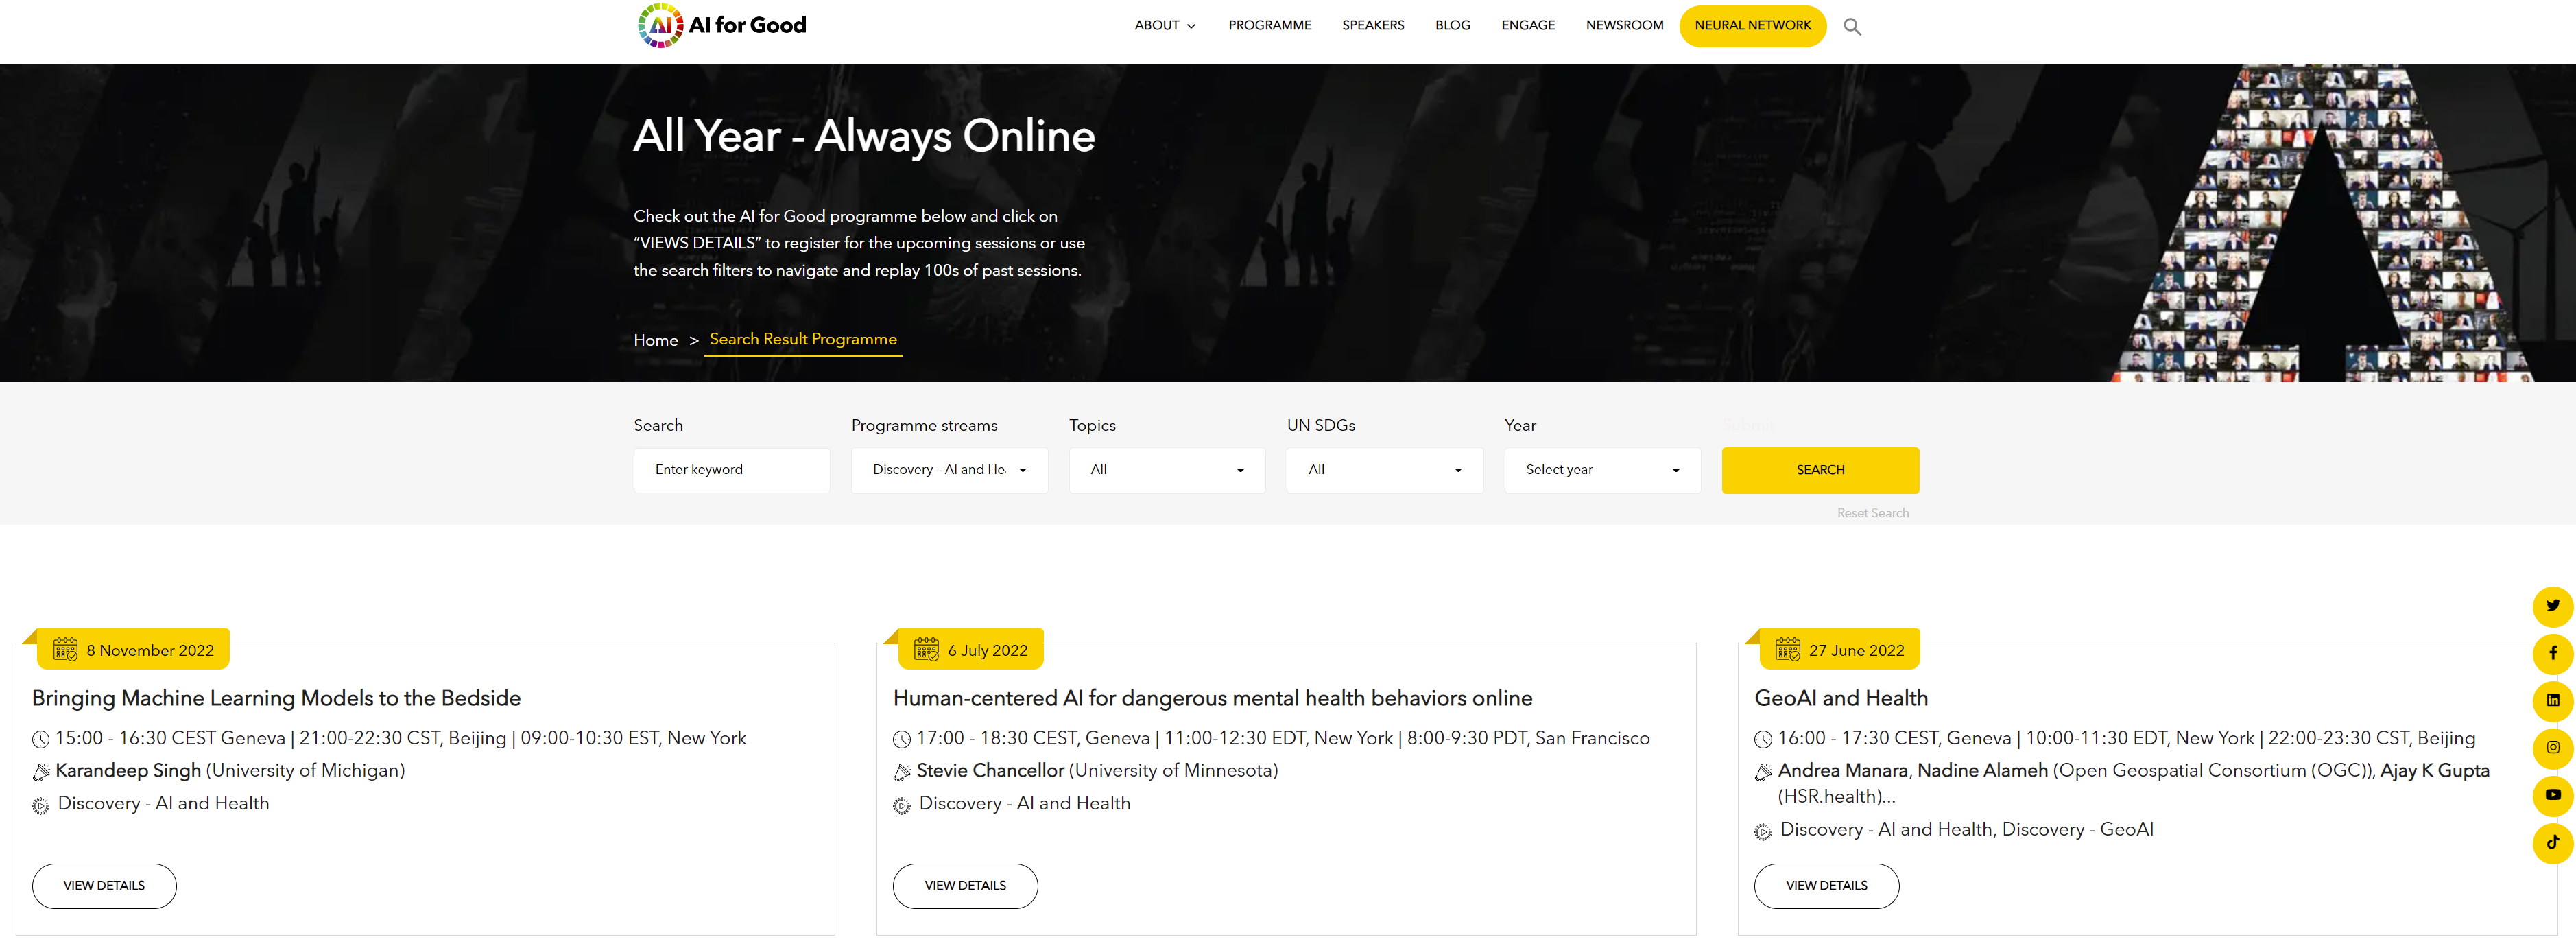The height and width of the screenshot is (946, 2576).
Task: Click calendar icon on 8 November 2022 card
Action: 65,650
